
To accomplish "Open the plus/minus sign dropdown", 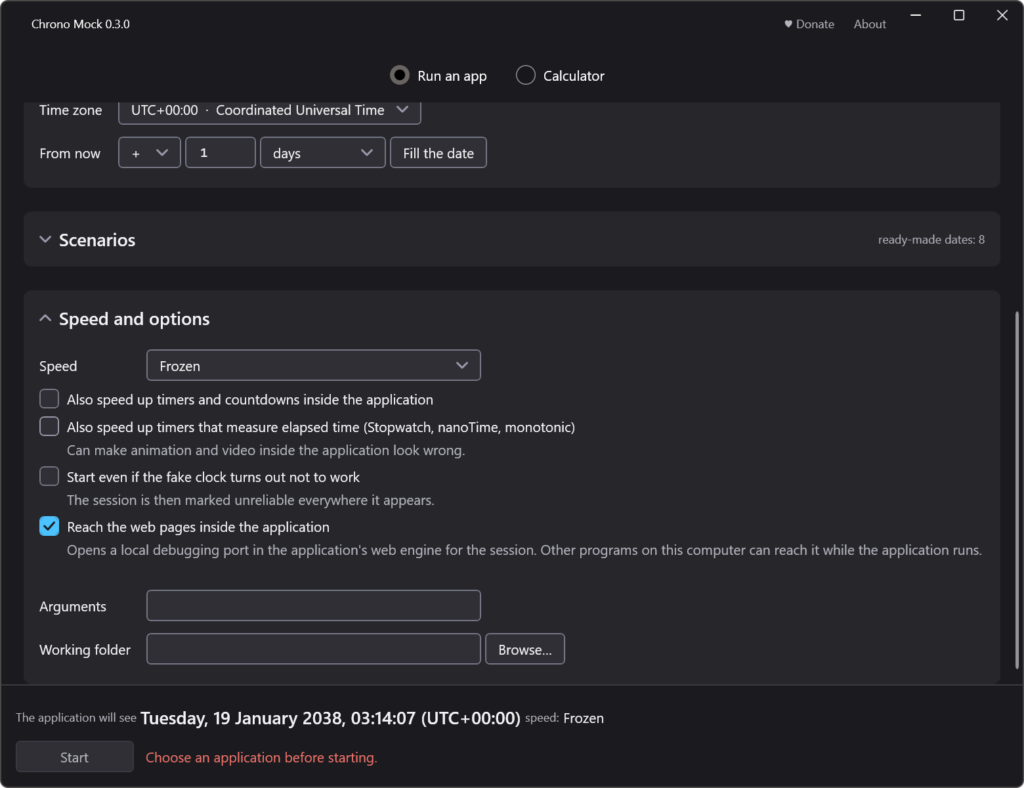I will [x=149, y=153].
